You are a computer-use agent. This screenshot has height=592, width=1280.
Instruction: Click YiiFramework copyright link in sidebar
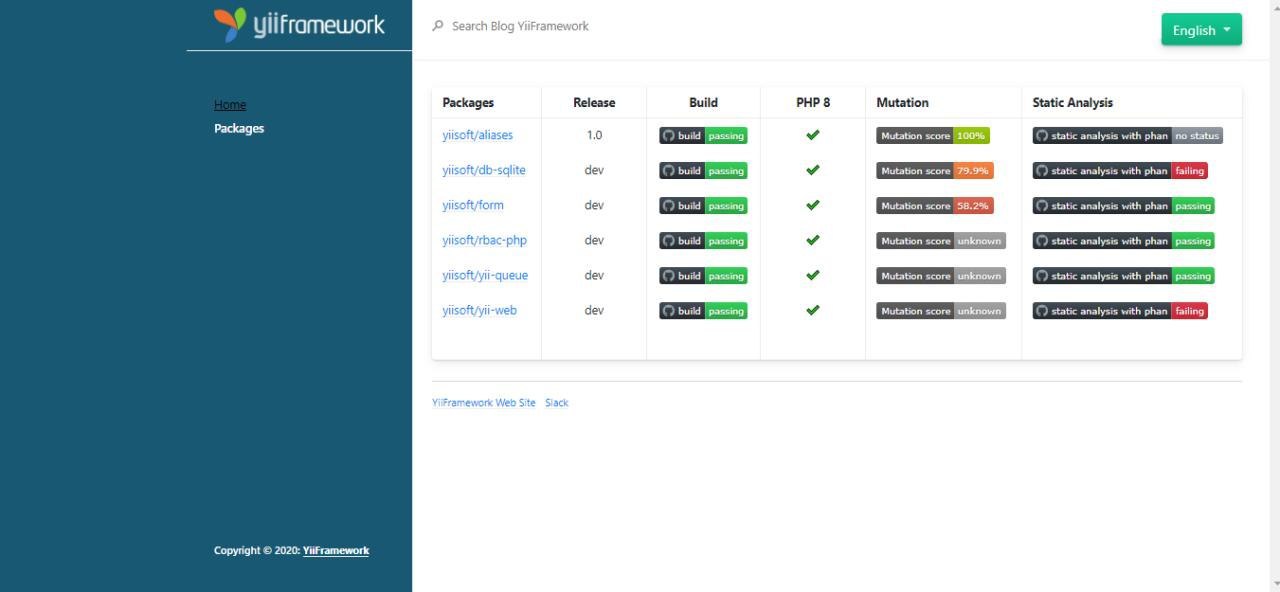336,550
